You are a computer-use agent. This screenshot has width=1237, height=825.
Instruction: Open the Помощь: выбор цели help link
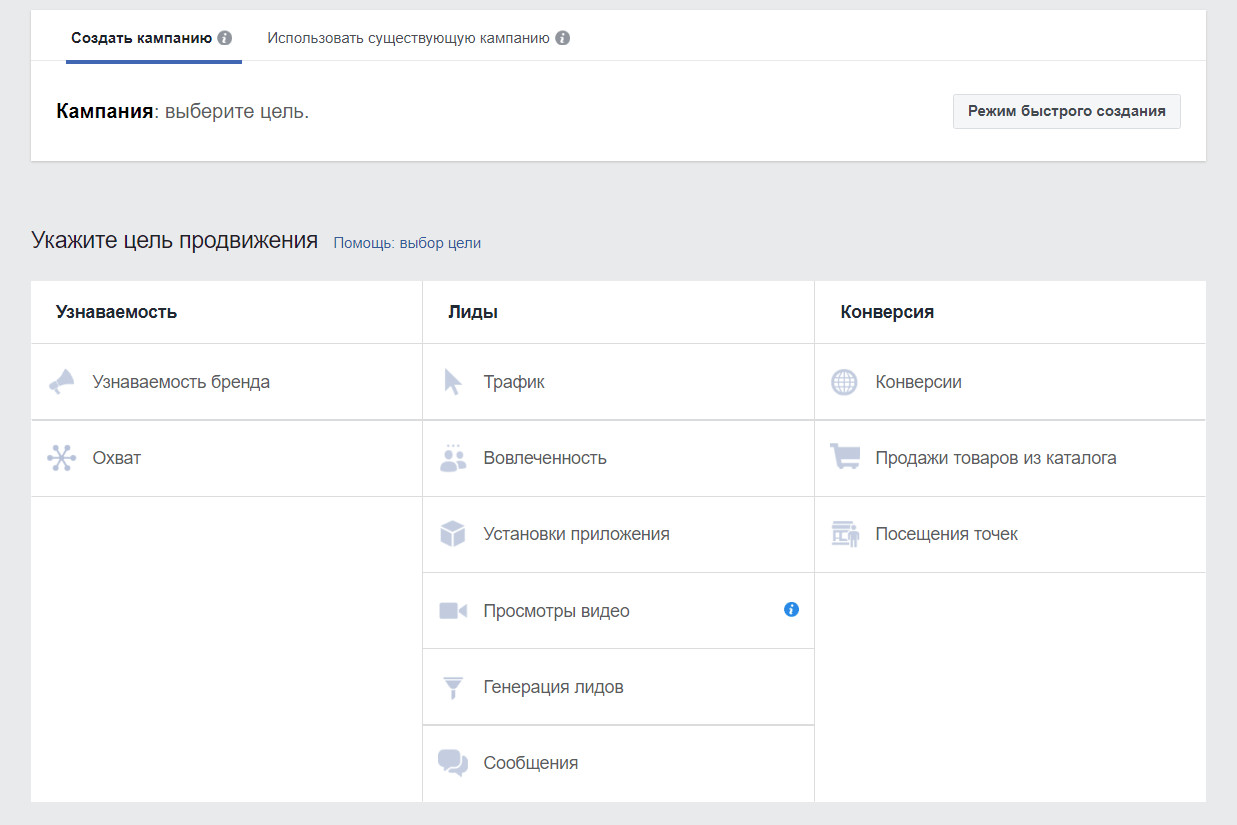pyautogui.click(x=407, y=243)
